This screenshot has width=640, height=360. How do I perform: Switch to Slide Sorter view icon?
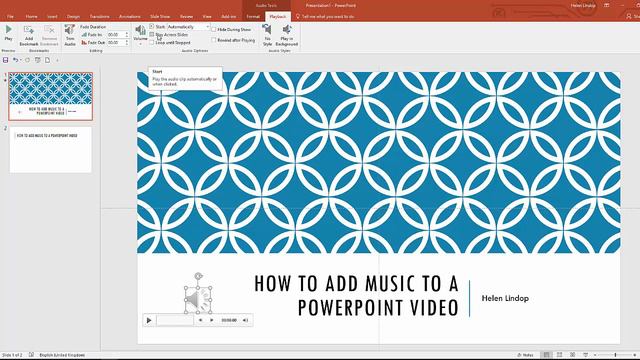point(560,355)
